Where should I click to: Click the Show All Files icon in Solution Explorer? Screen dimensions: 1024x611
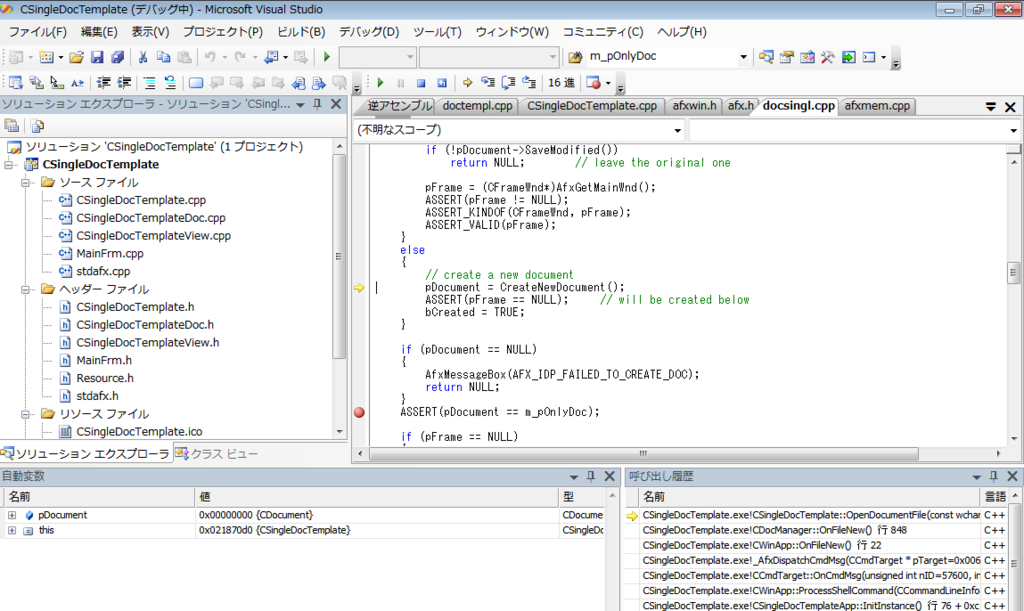(37, 125)
